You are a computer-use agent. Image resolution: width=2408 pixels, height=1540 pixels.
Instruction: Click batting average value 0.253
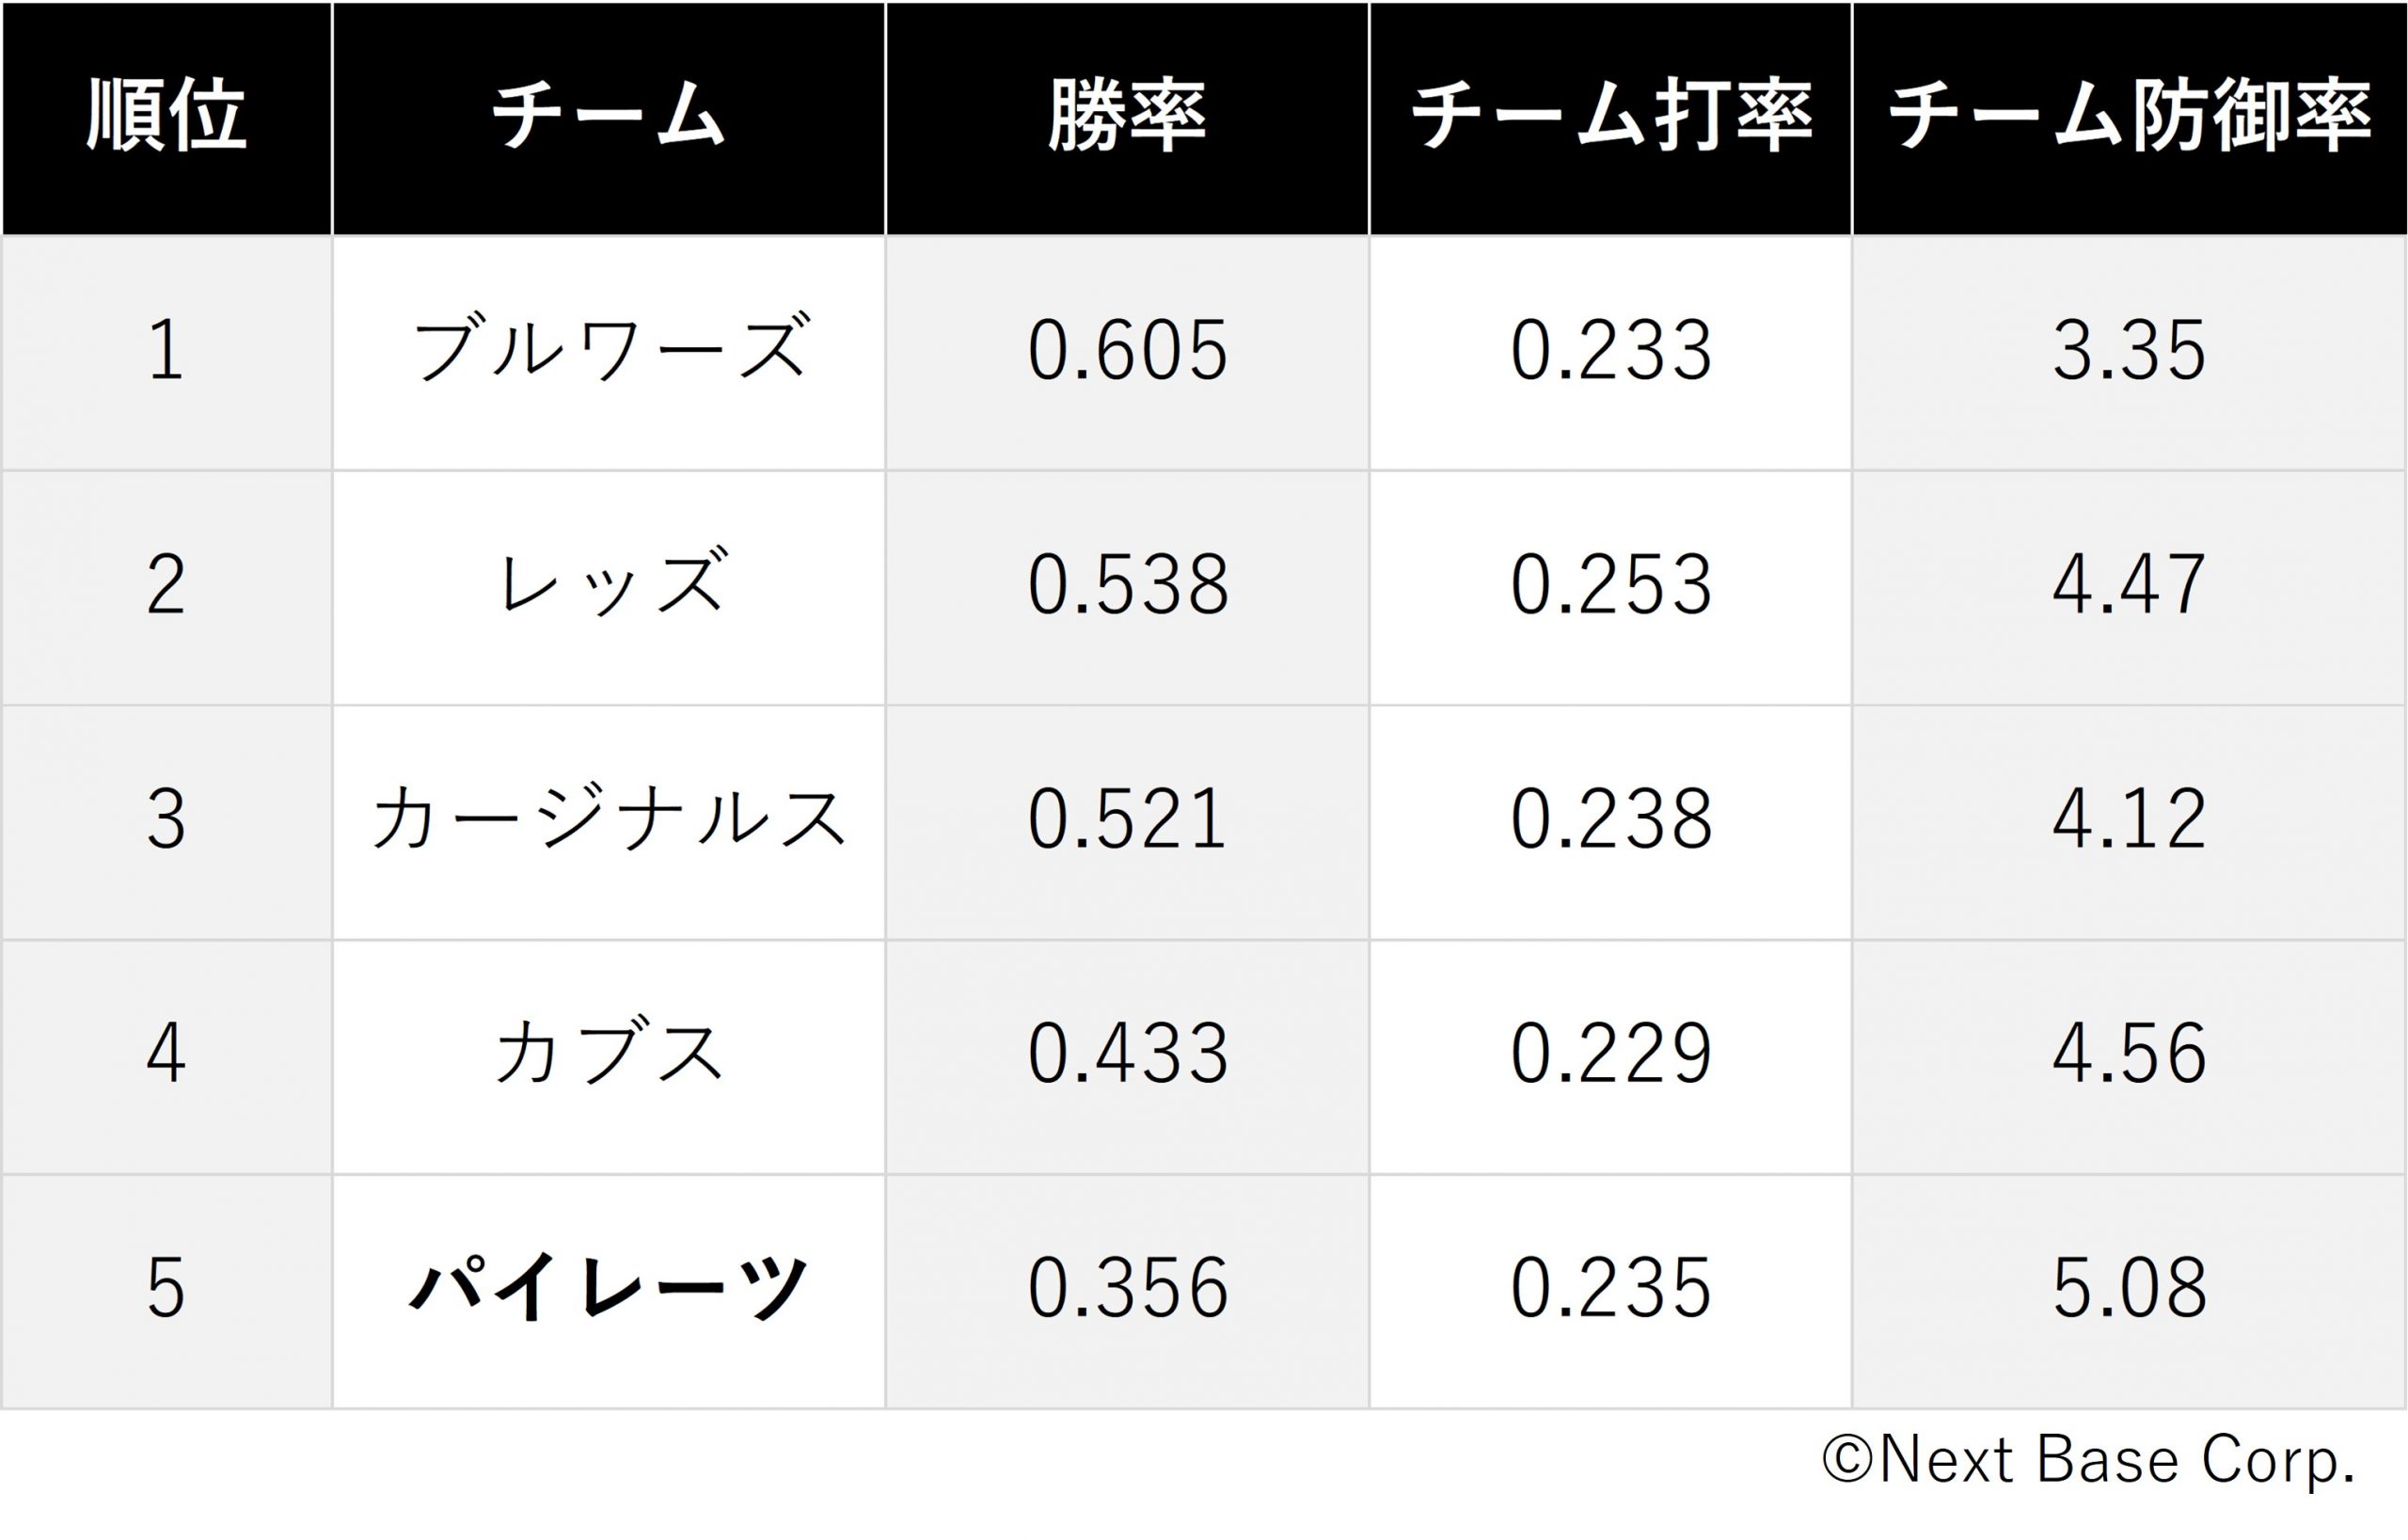click(1610, 587)
